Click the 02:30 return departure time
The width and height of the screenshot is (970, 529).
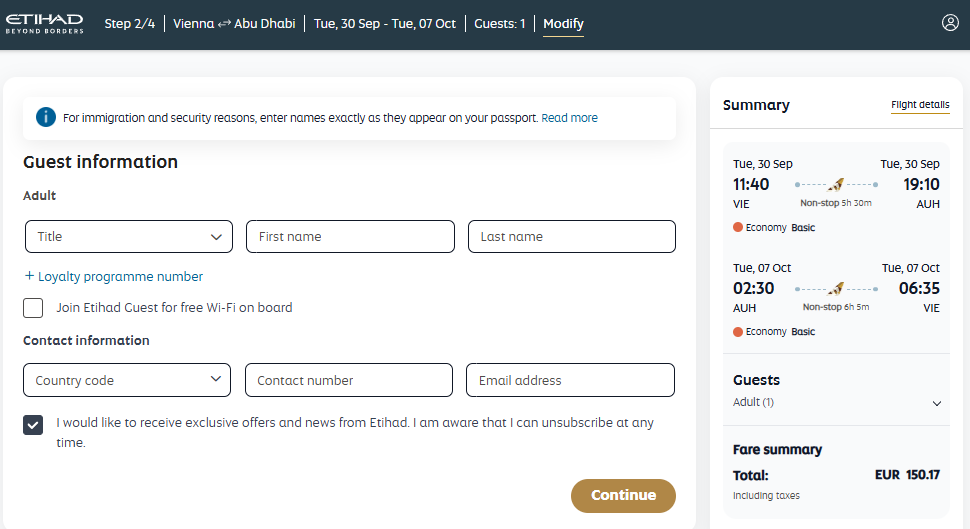pos(753,288)
